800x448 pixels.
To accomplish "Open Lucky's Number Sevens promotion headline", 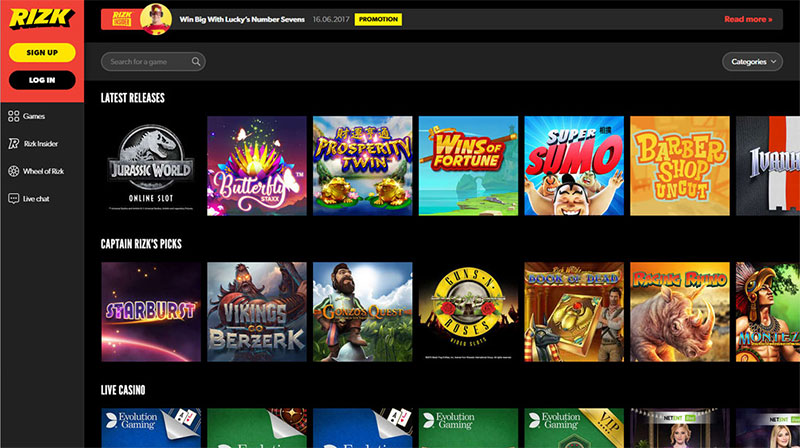I will point(242,19).
